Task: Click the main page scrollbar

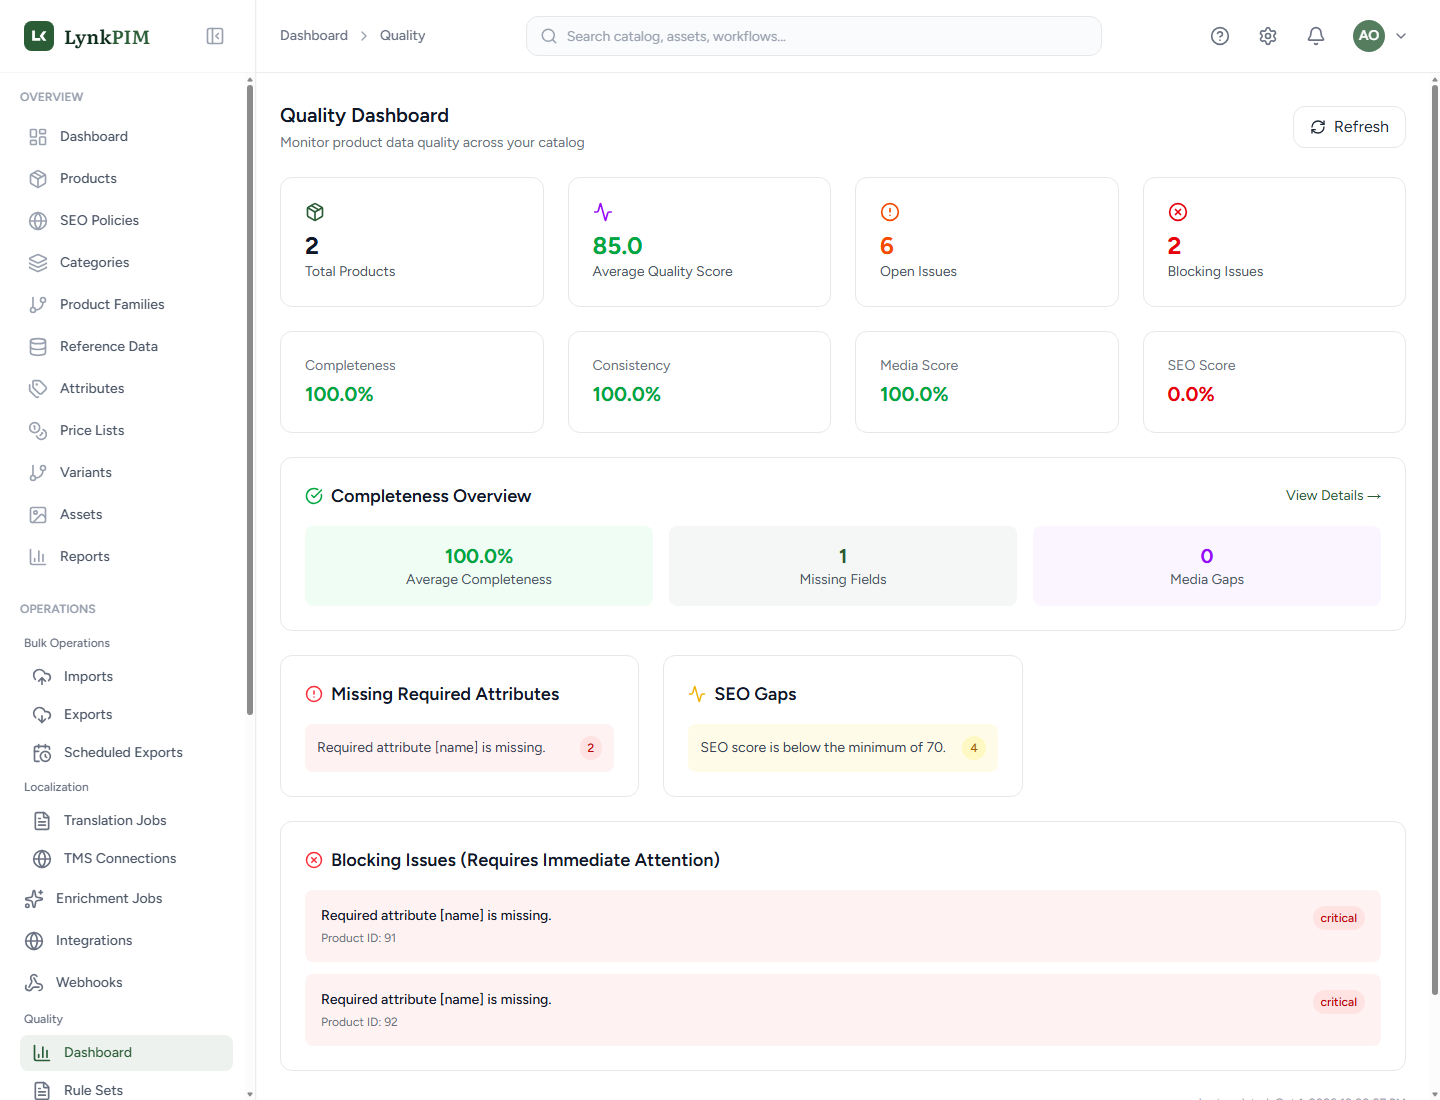Action: [x=1434, y=540]
